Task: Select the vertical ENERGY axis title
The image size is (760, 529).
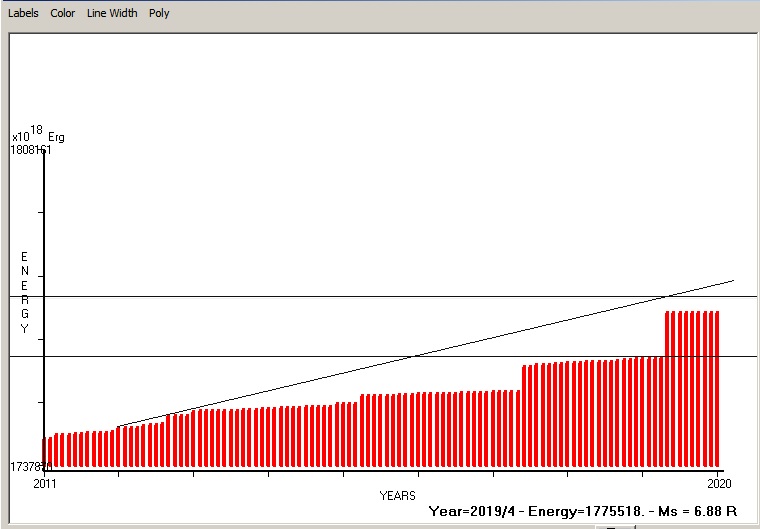Action: (25, 293)
